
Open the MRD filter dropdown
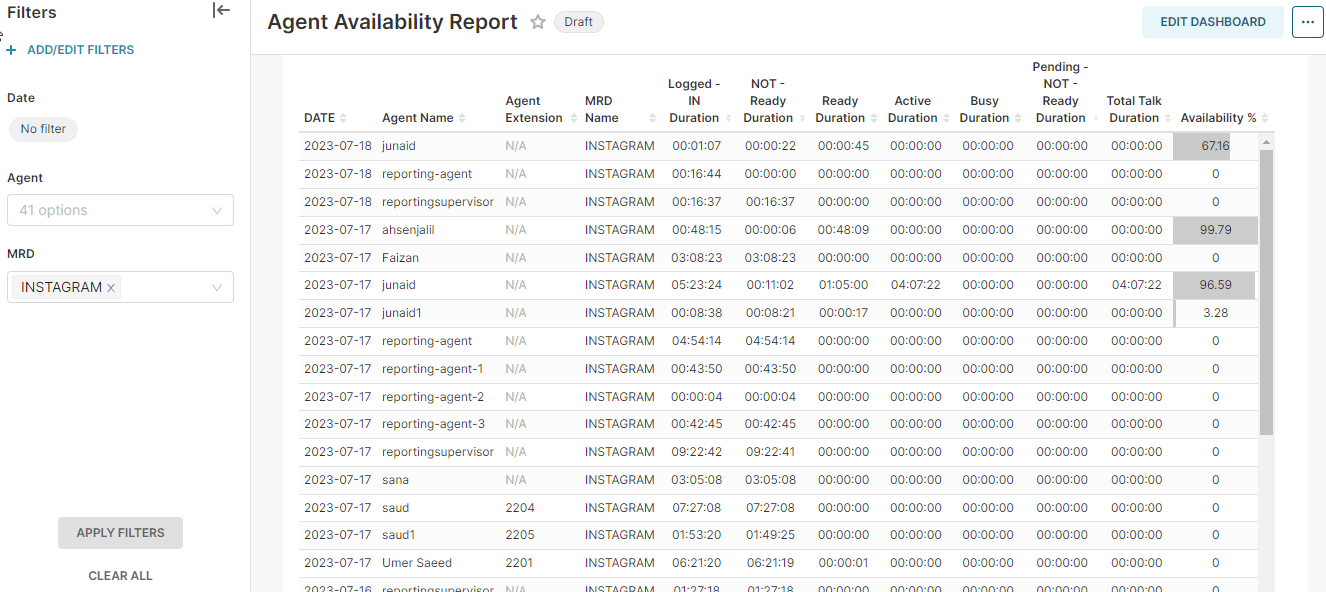[x=216, y=286]
